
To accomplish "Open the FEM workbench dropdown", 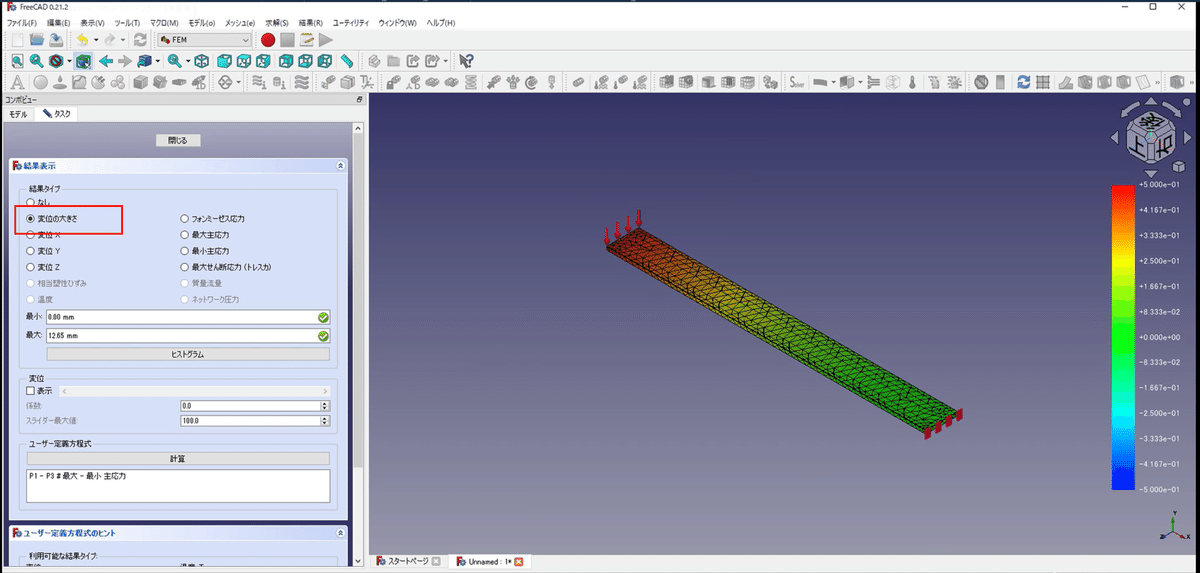I will pyautogui.click(x=202, y=40).
